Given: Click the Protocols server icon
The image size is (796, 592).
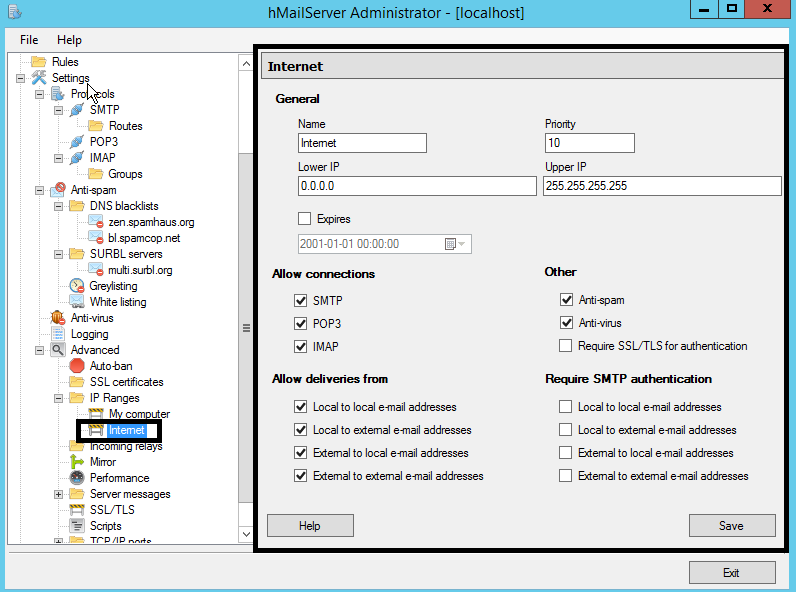Looking at the screenshot, I should click(57, 94).
